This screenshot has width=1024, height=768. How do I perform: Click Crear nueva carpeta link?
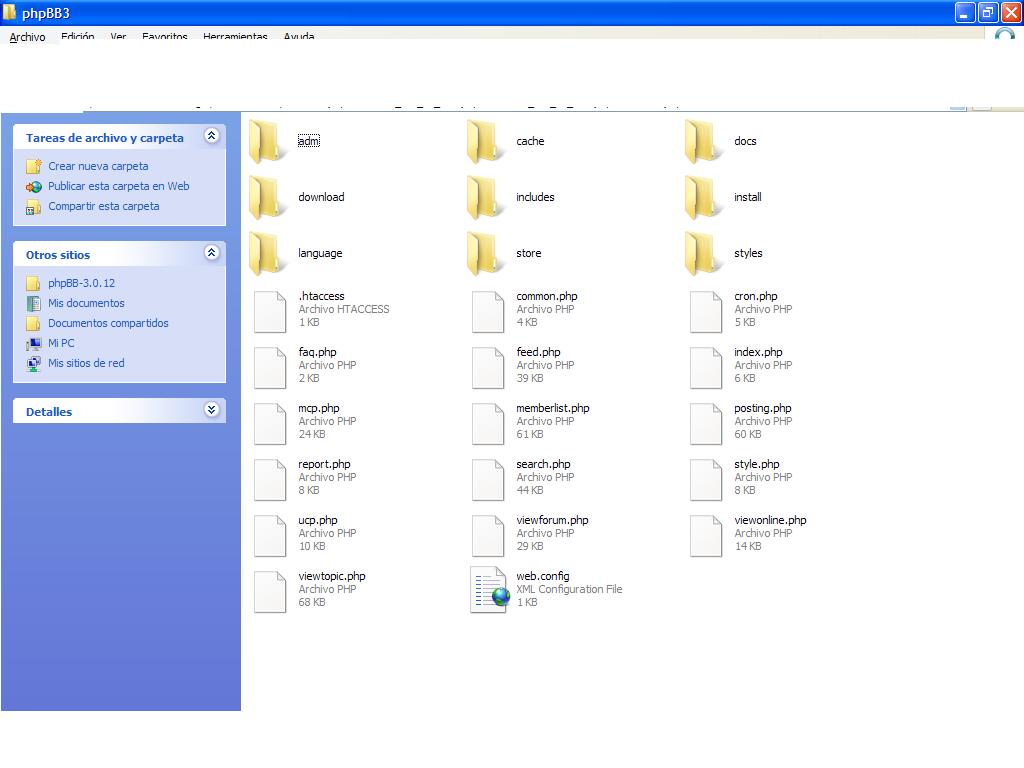pyautogui.click(x=98, y=166)
